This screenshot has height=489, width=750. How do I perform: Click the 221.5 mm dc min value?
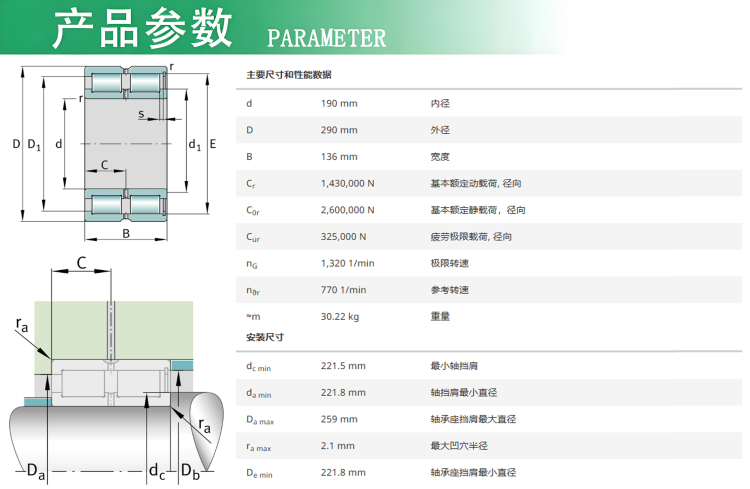343,366
